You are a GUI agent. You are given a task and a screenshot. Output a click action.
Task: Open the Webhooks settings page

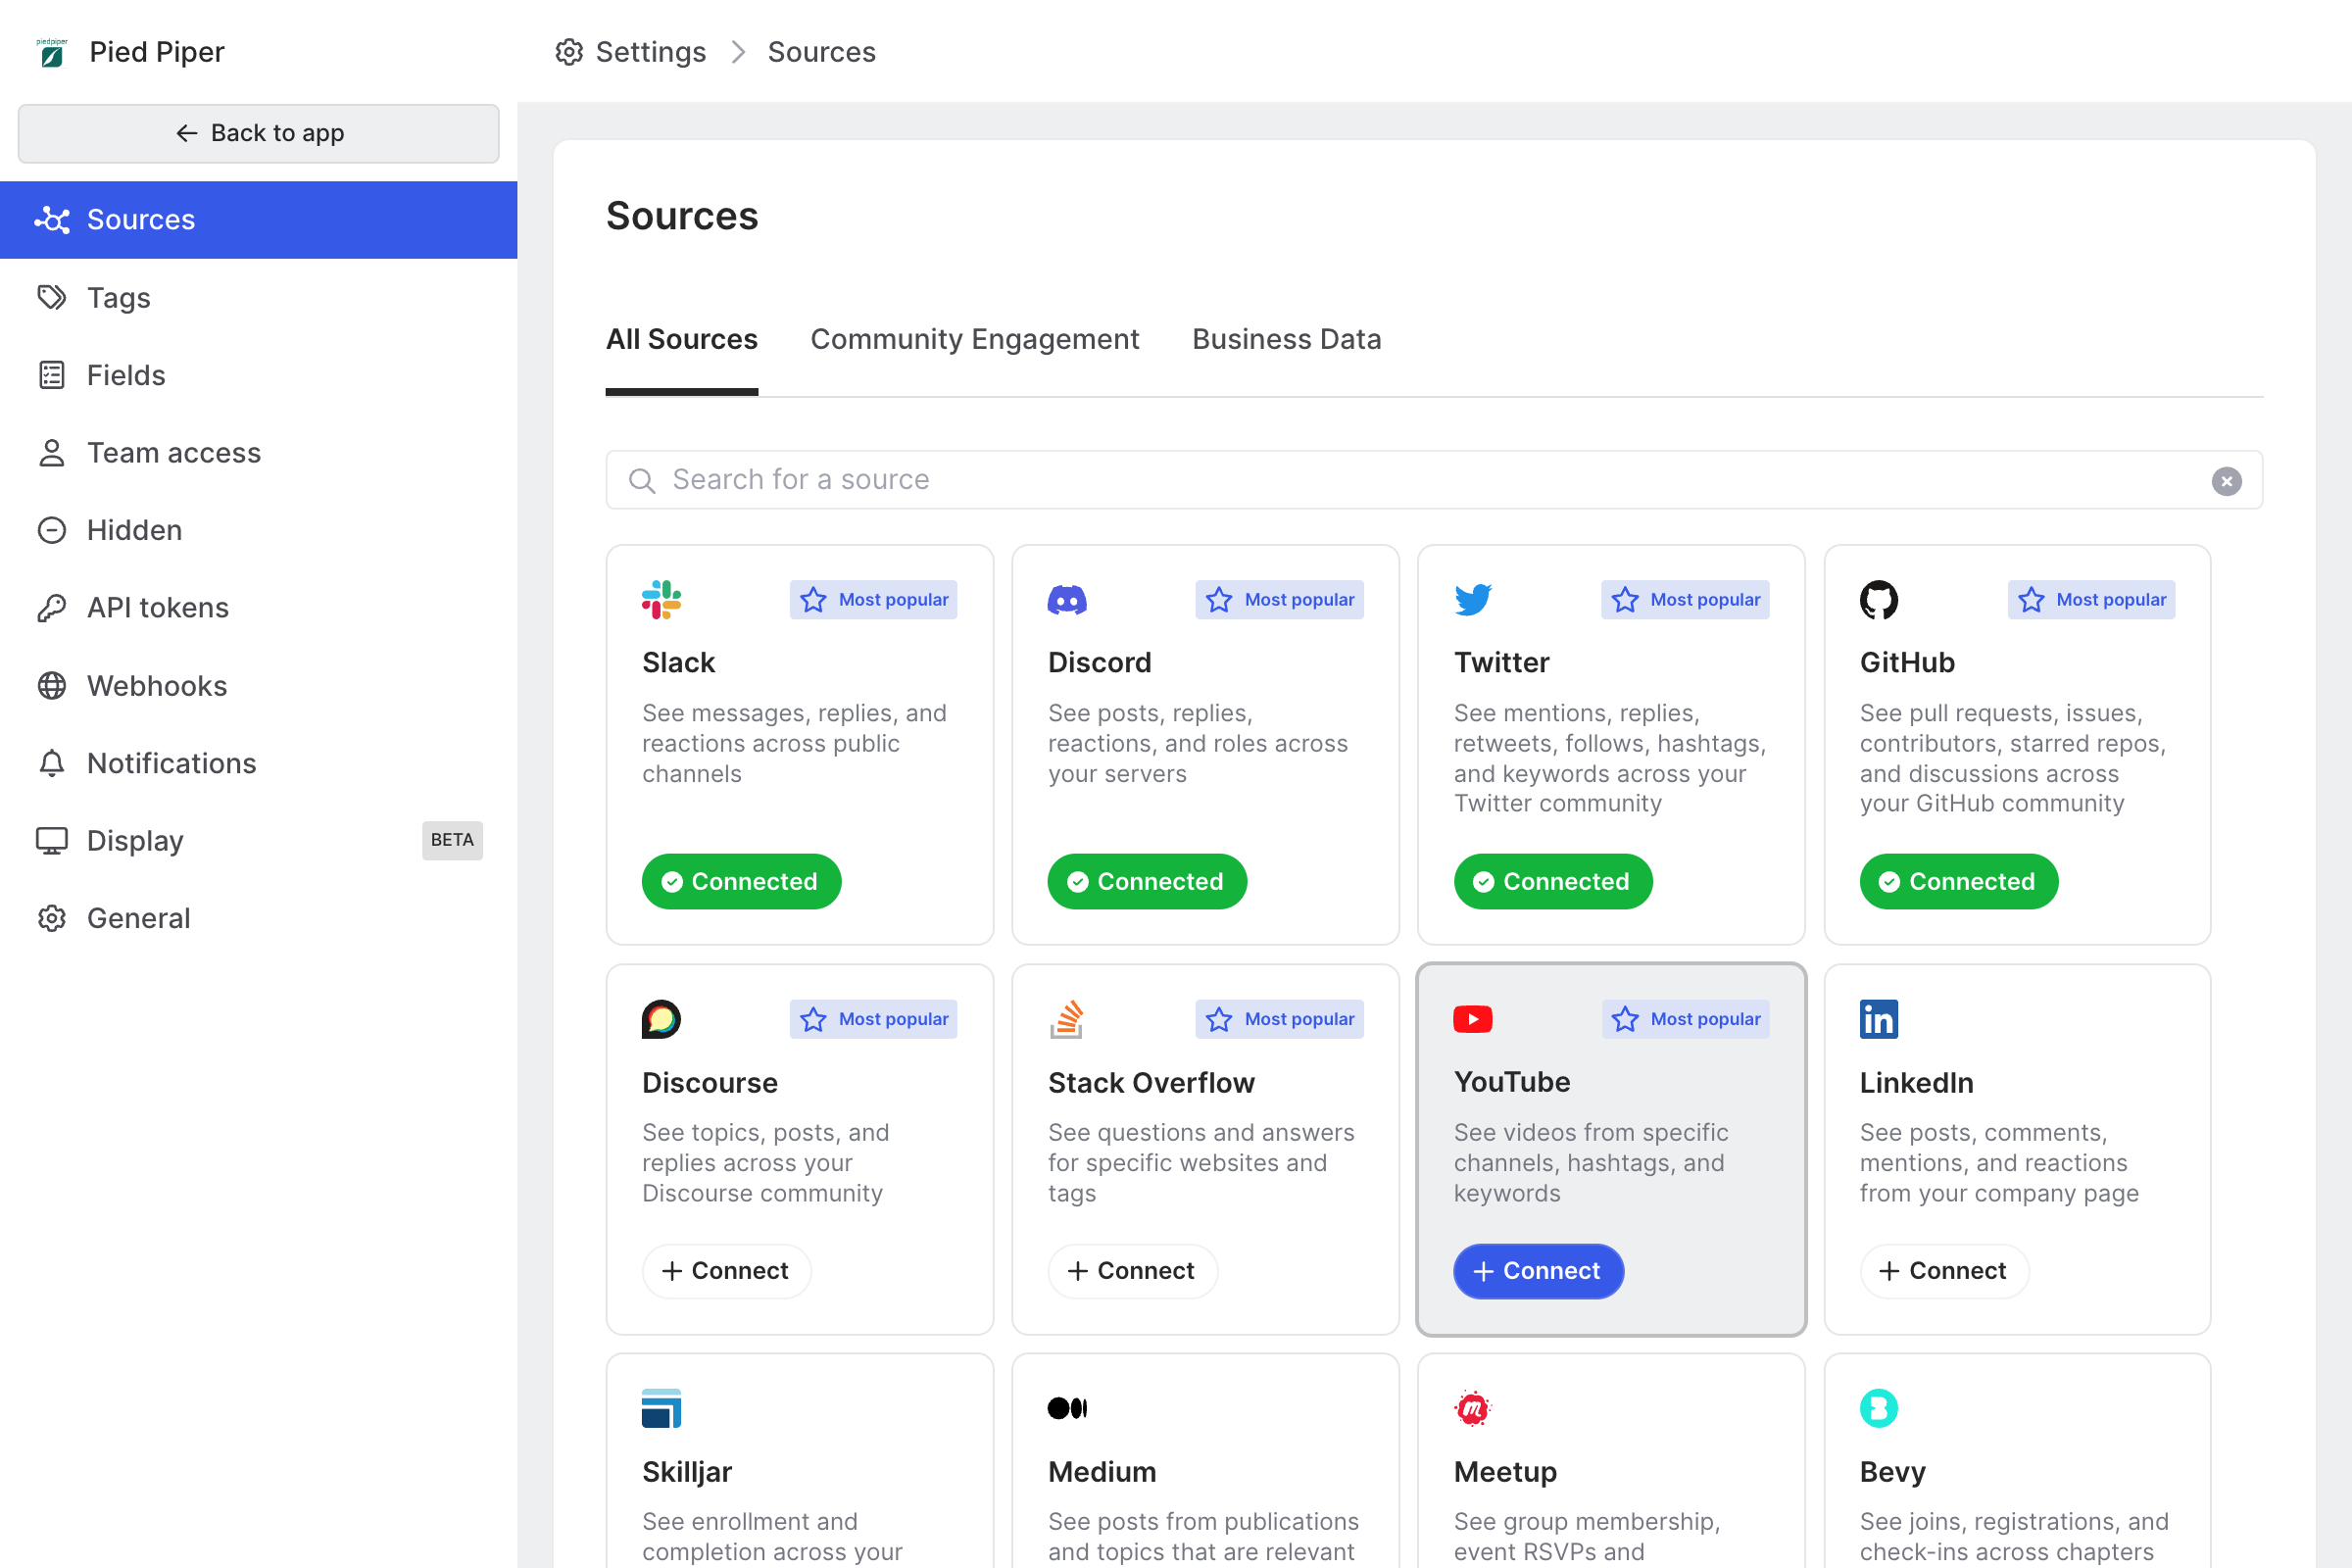[259, 686]
